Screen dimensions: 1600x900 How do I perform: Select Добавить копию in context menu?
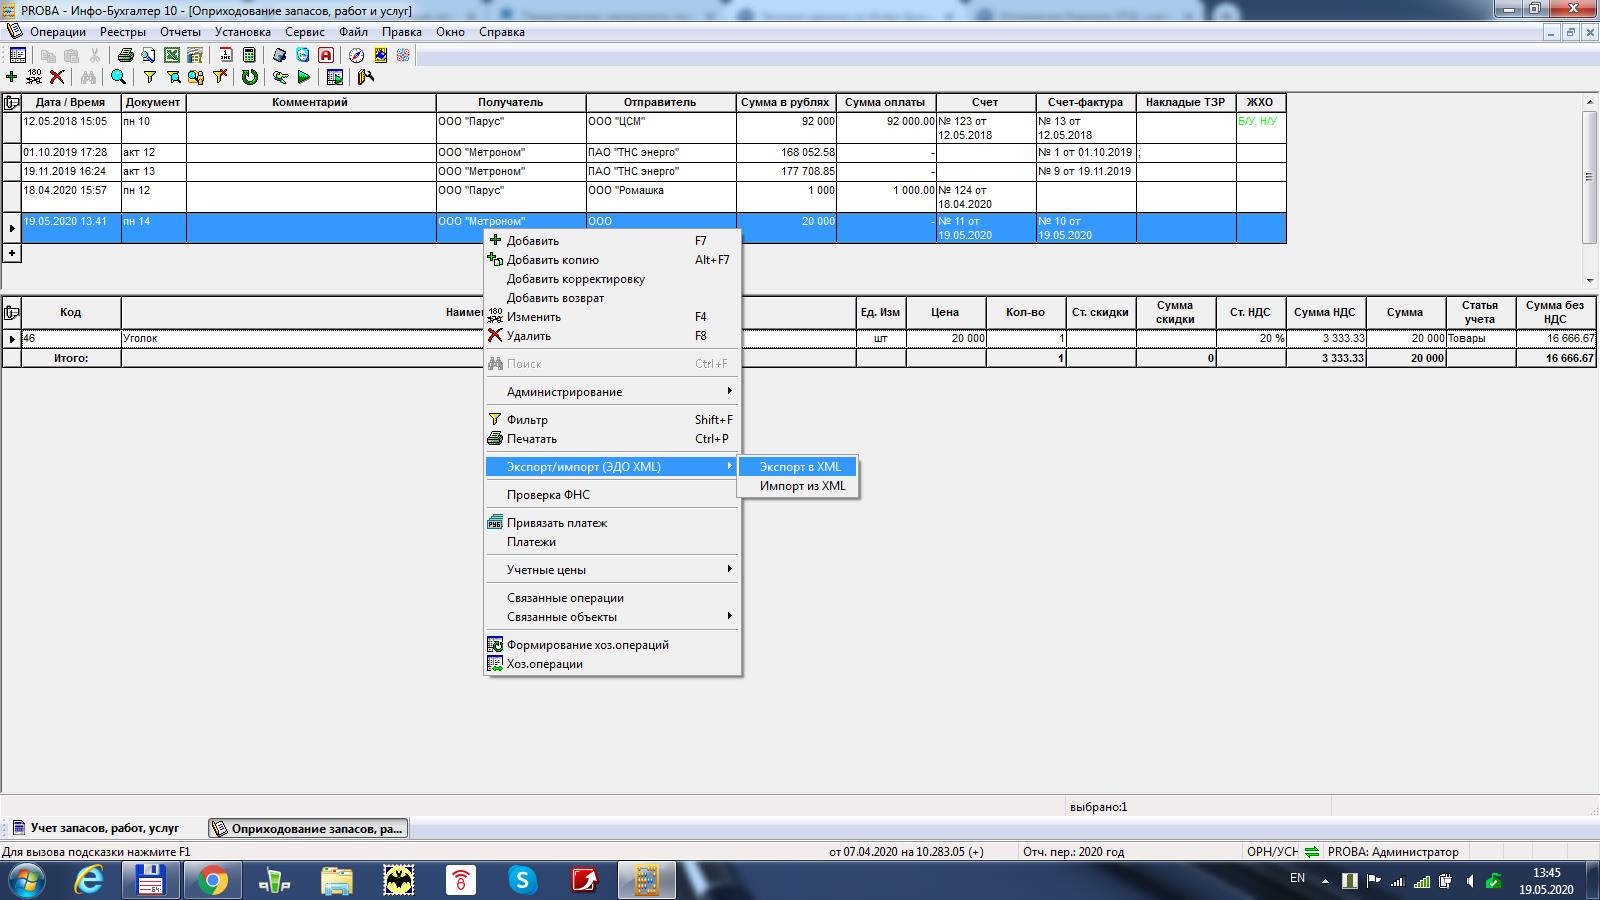pyautogui.click(x=612, y=260)
